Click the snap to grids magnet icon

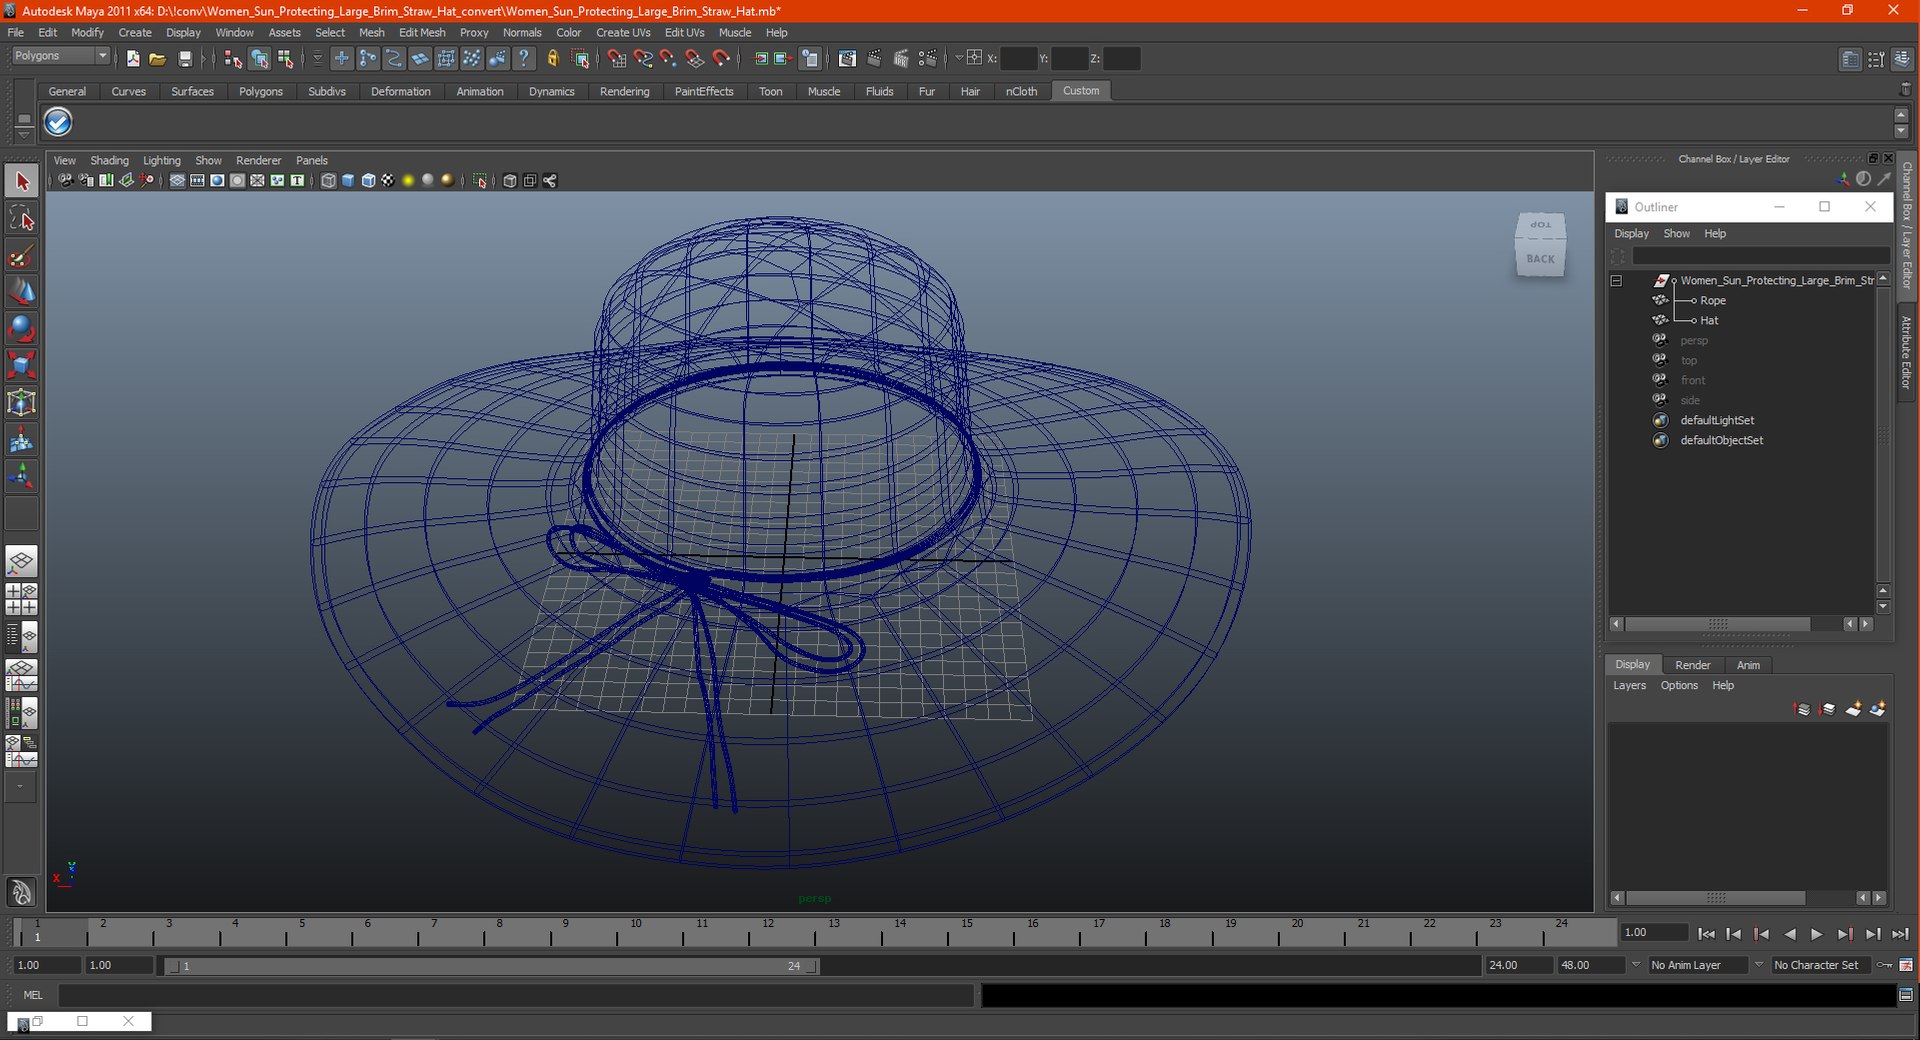click(616, 59)
